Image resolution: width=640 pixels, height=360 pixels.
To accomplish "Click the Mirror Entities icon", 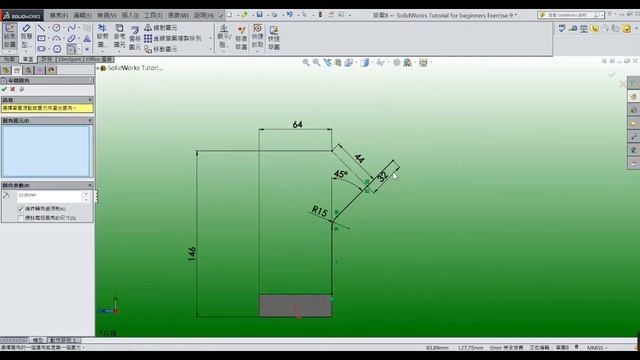I will tap(148, 28).
